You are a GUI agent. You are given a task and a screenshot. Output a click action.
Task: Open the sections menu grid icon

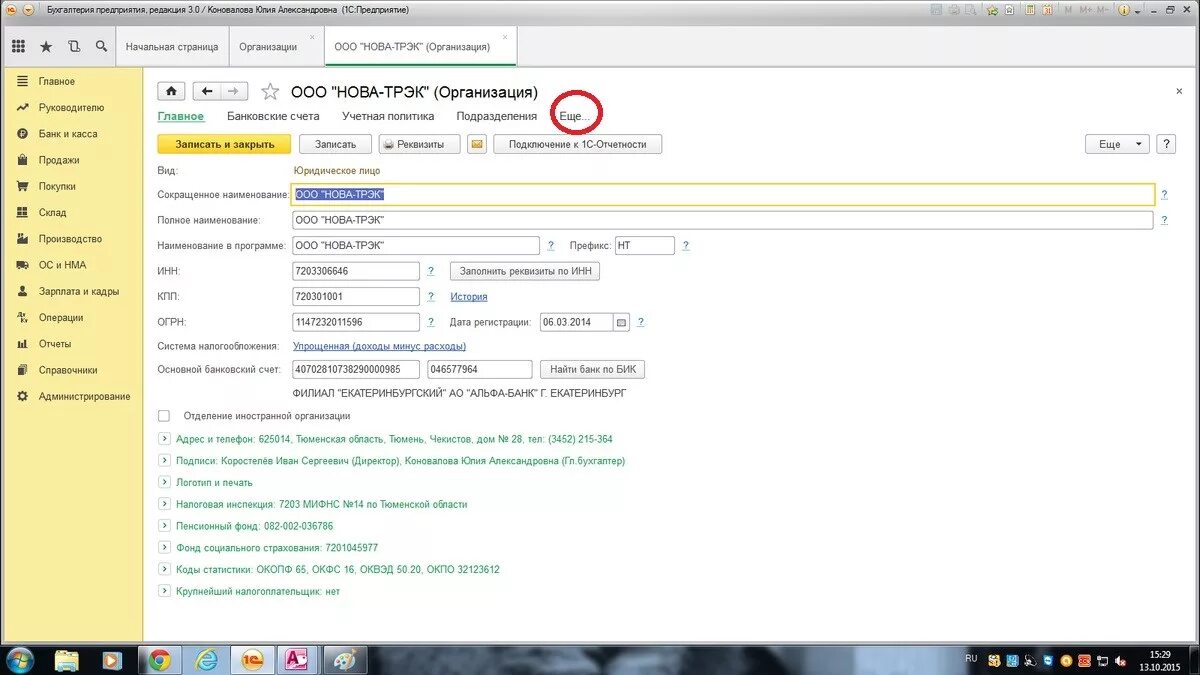pyautogui.click(x=18, y=46)
